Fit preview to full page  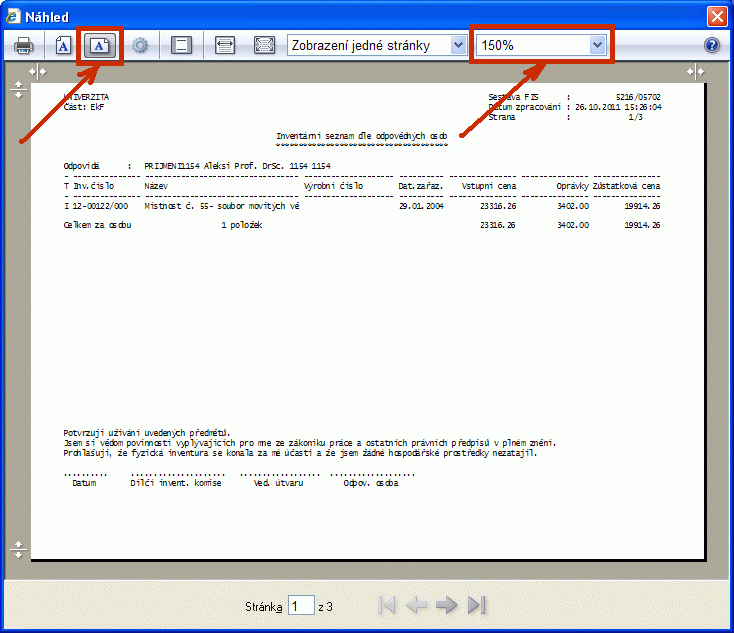coord(264,45)
